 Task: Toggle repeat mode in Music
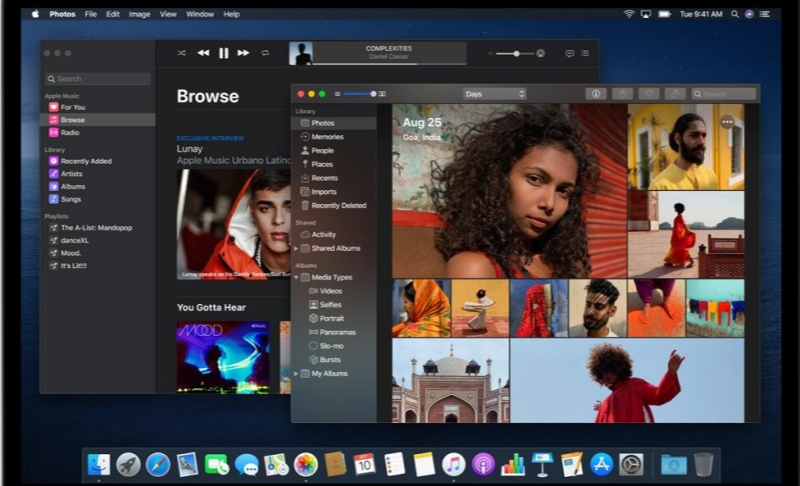(x=265, y=53)
